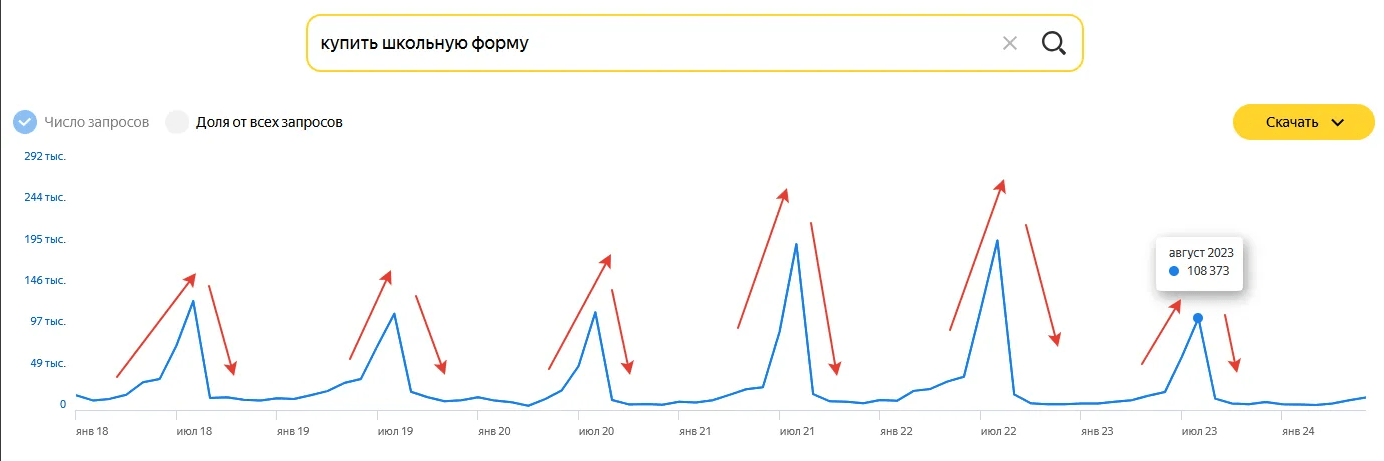Click the "янв 18" axis label
1384x461 pixels.
click(93, 432)
